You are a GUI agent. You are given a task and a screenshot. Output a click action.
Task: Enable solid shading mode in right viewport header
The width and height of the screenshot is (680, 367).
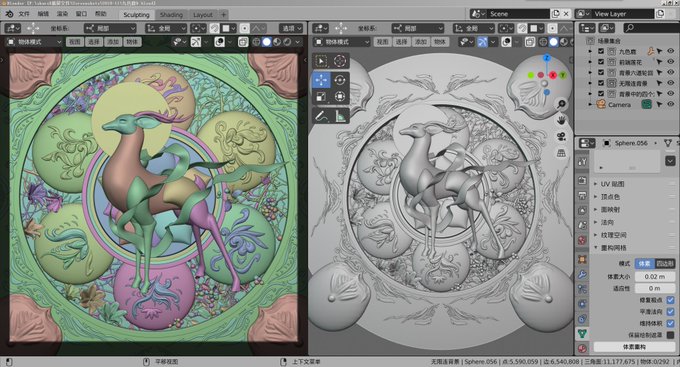[x=553, y=42]
